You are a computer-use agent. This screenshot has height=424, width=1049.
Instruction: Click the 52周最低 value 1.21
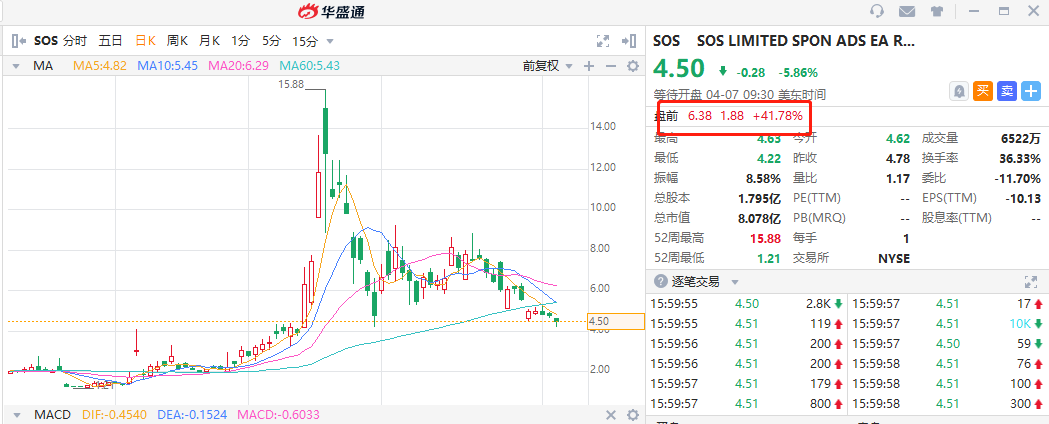pos(770,257)
